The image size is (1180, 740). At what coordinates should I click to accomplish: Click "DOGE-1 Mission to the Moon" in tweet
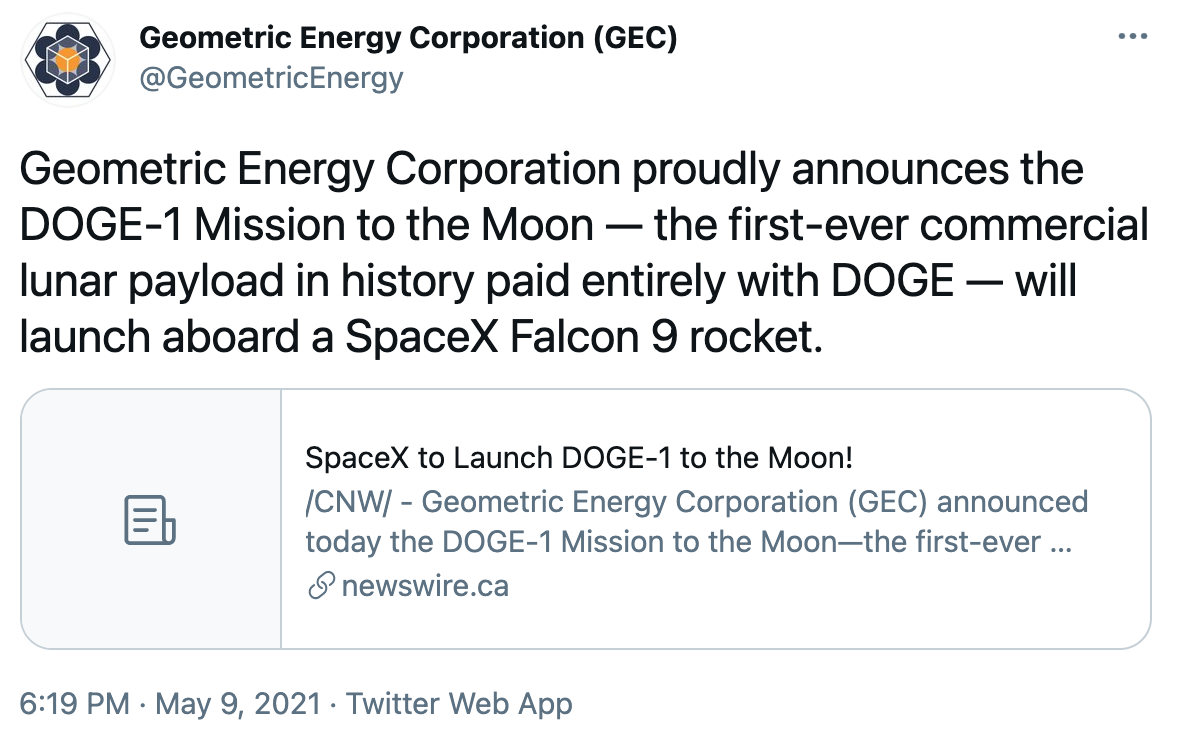click(x=306, y=226)
